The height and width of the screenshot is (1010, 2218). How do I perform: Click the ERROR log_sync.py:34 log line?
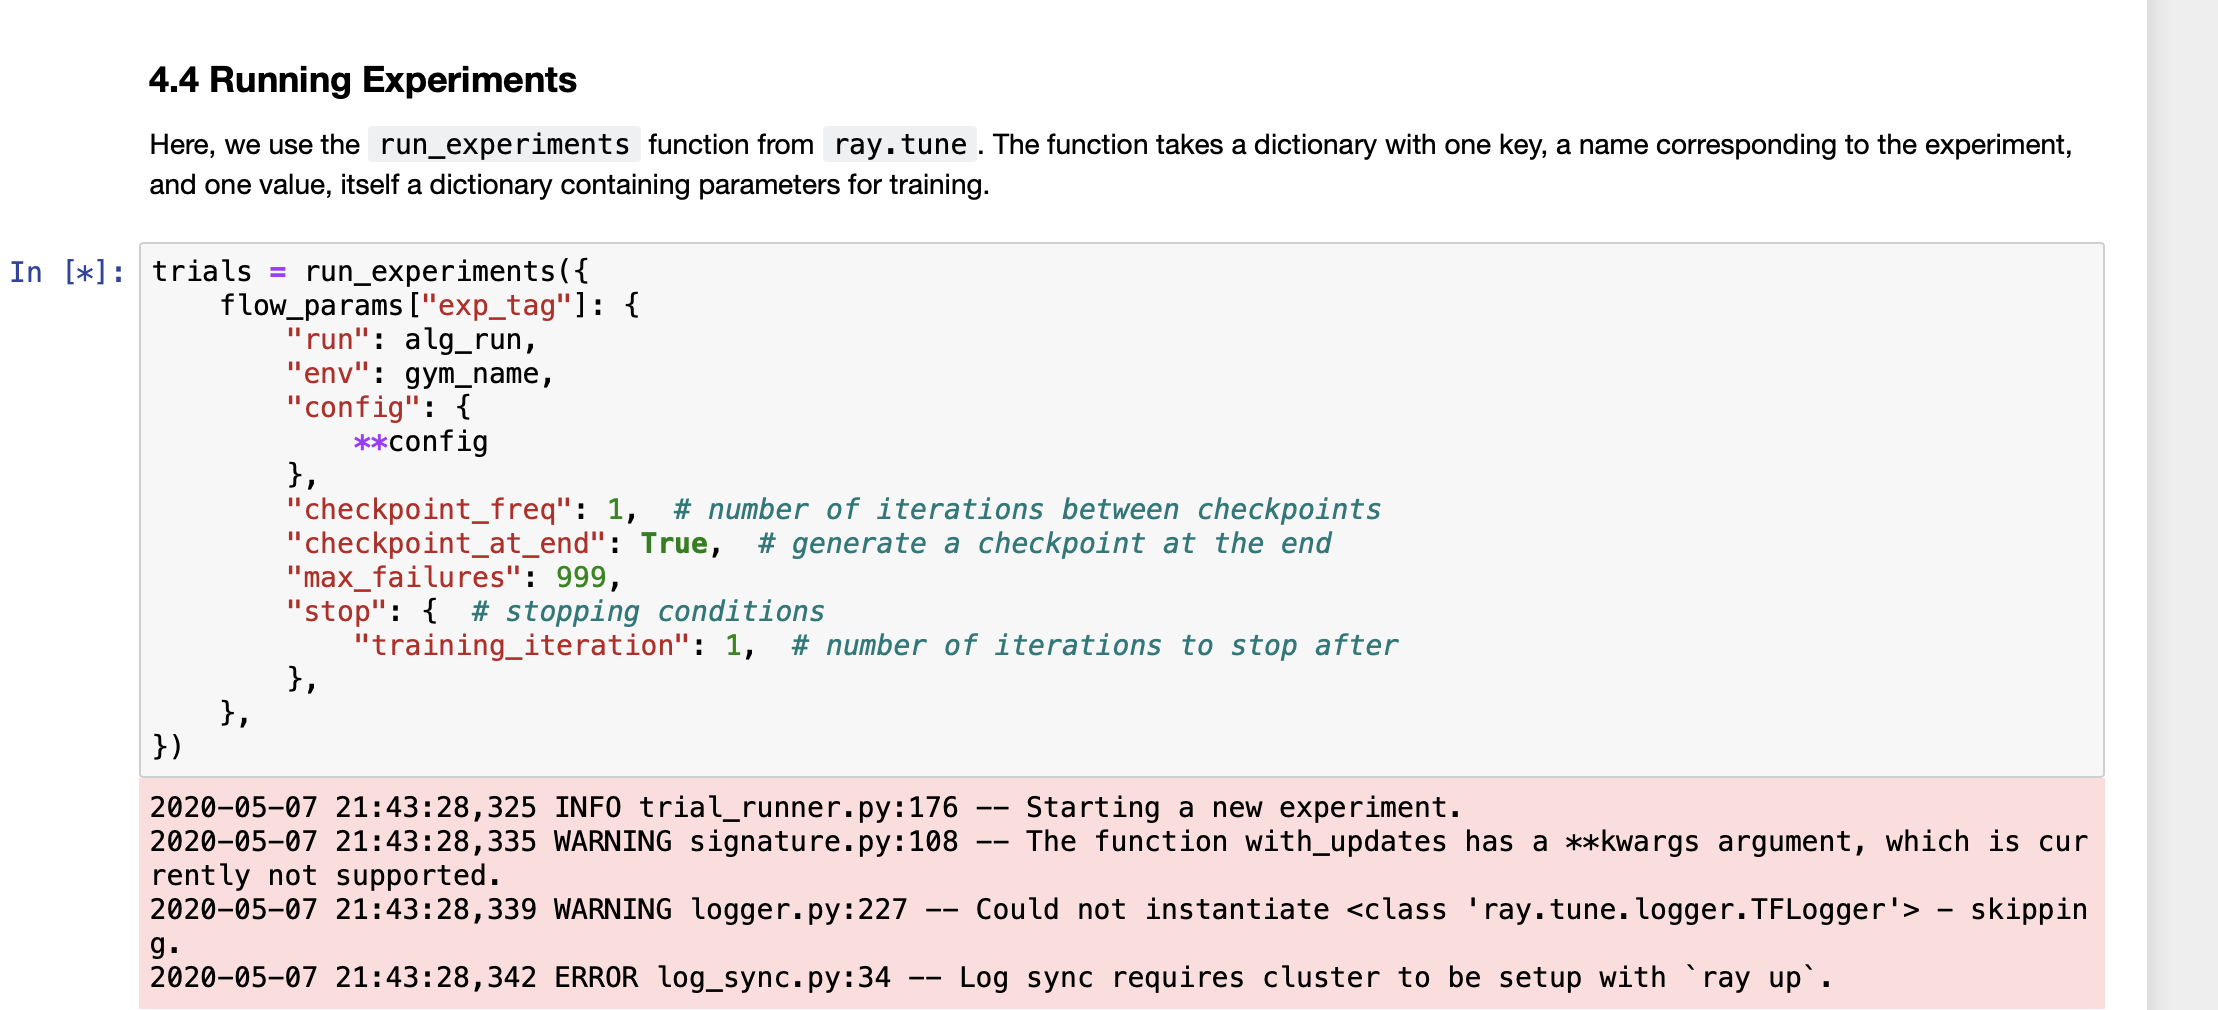tap(991, 978)
